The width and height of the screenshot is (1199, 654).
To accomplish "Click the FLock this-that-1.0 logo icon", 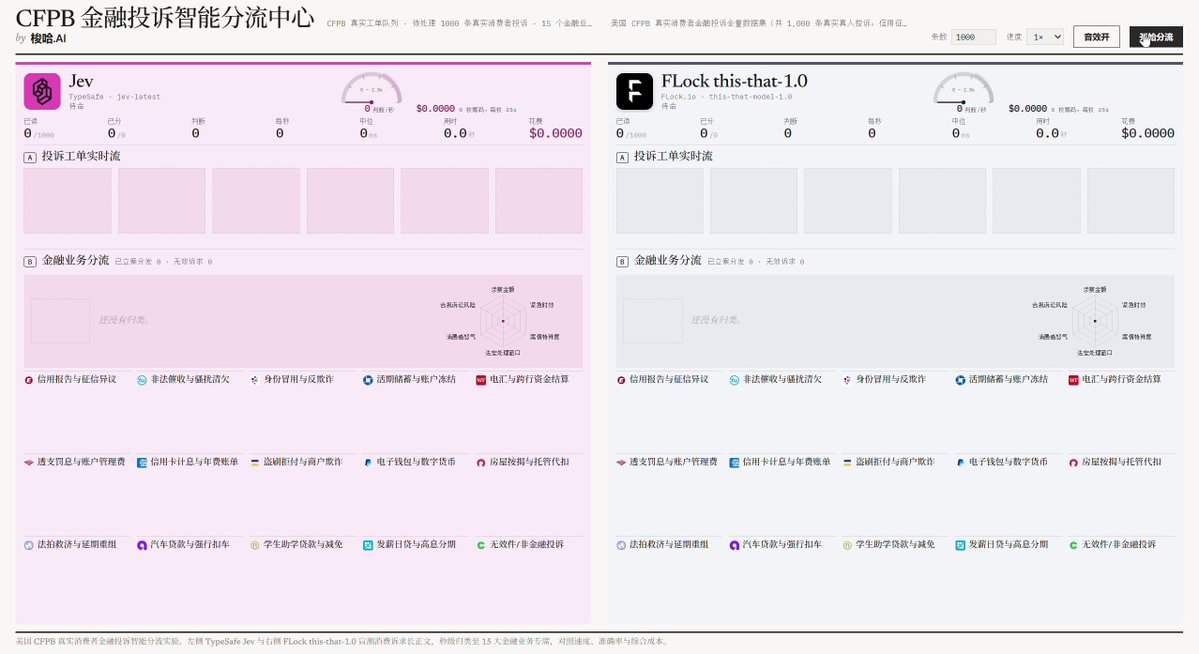I will tap(635, 91).
